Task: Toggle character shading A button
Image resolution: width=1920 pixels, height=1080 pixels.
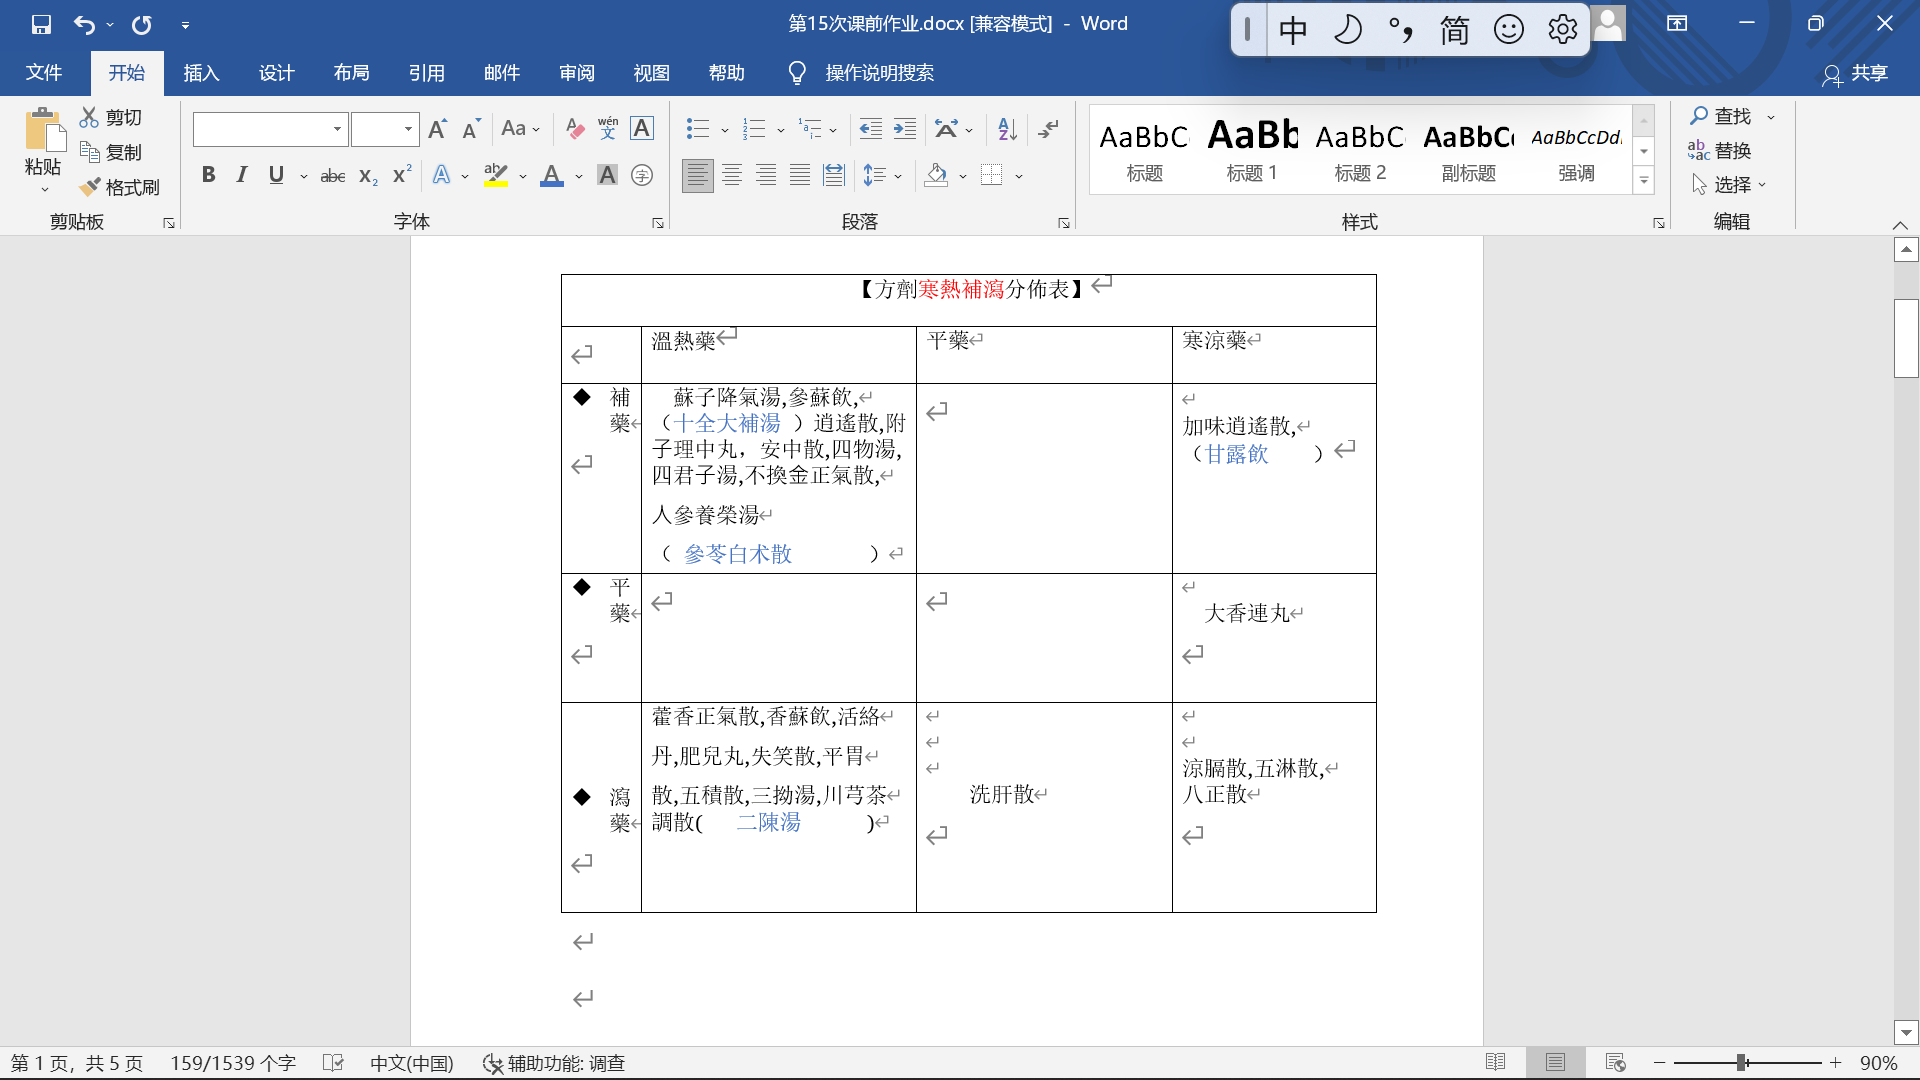Action: 607,176
